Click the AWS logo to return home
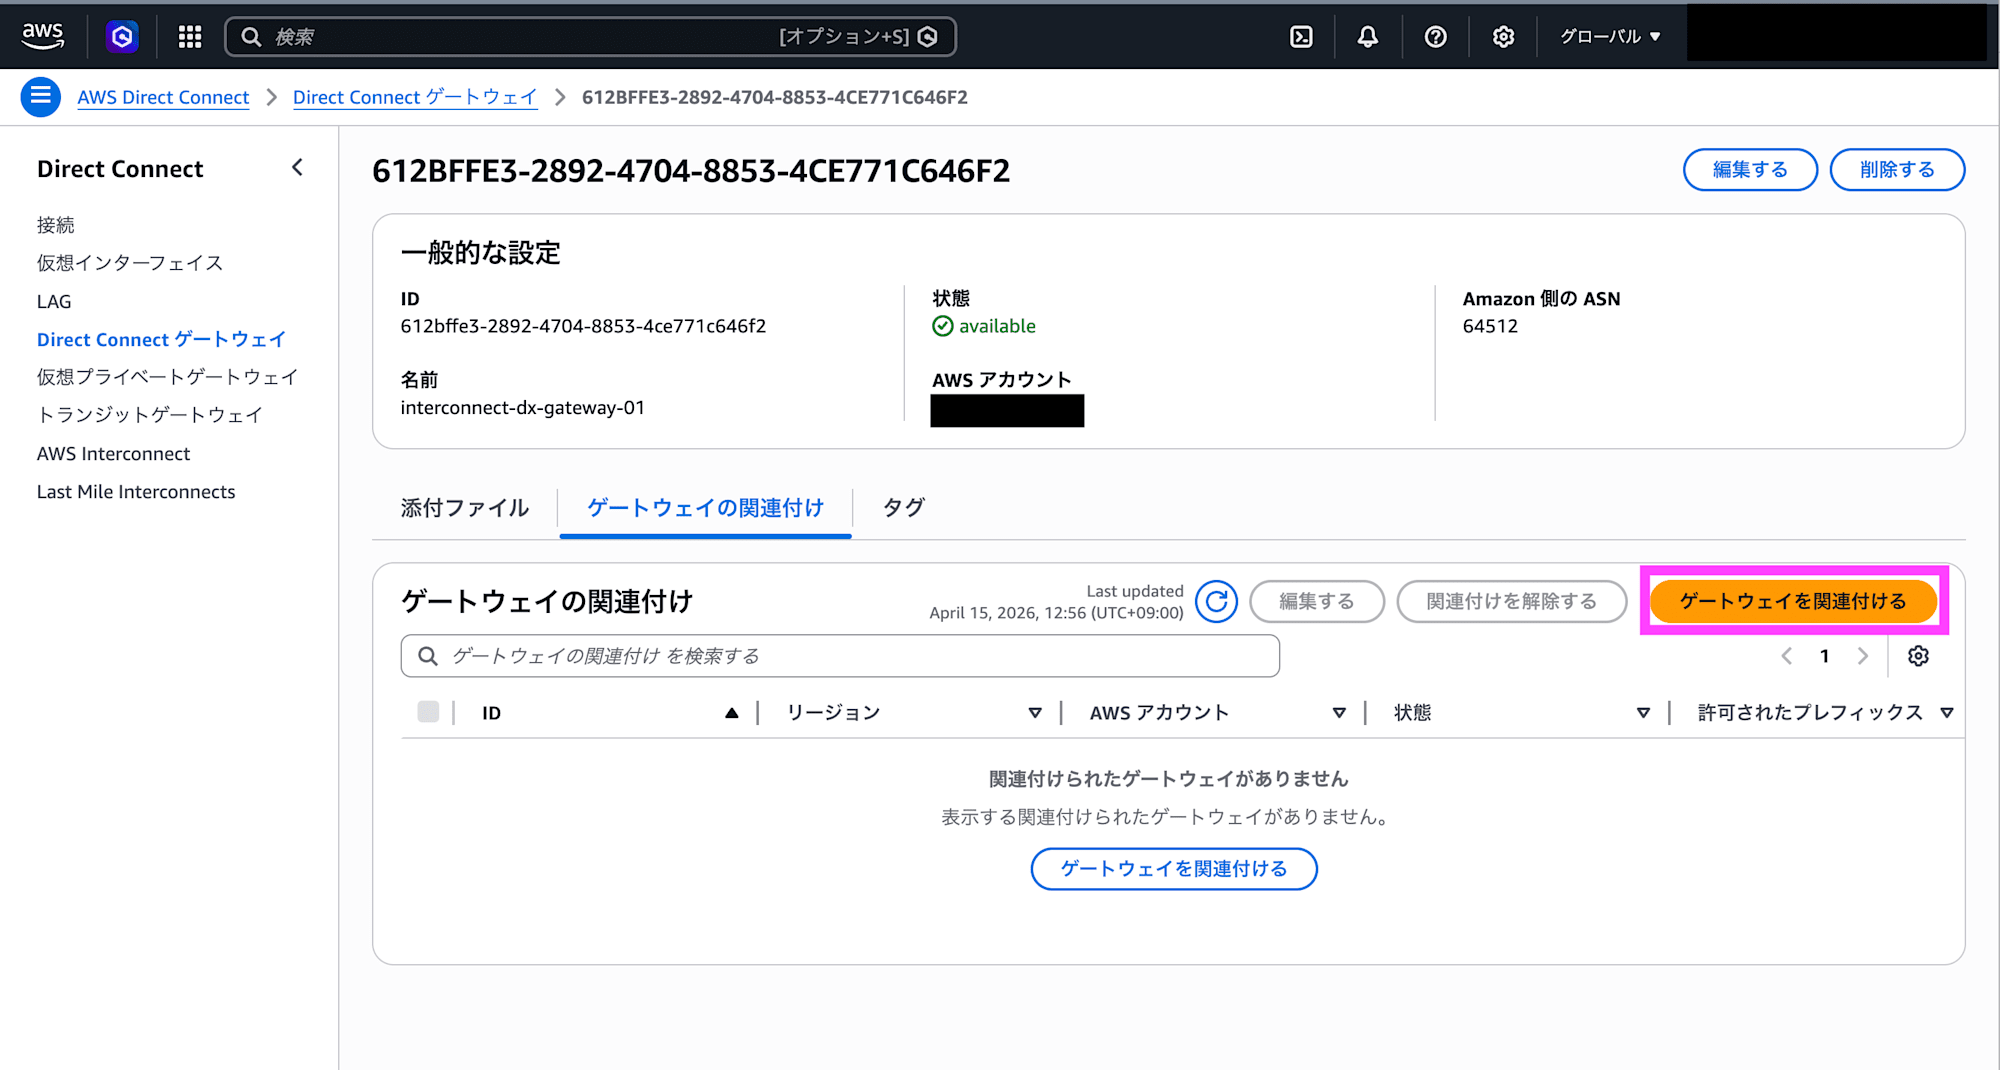2000x1070 pixels. [42, 35]
